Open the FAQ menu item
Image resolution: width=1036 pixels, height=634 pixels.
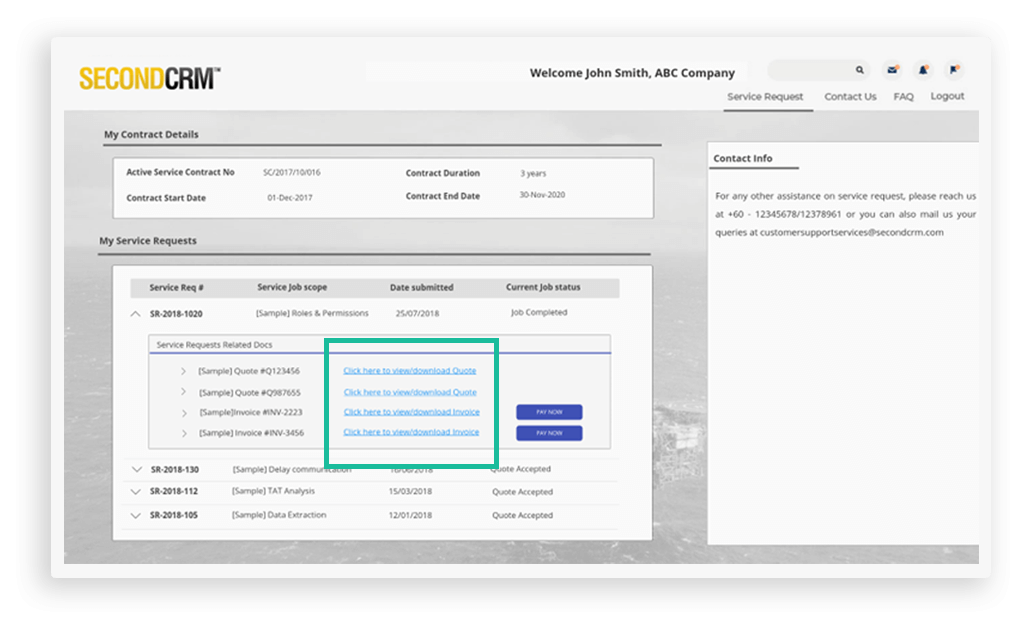(x=903, y=96)
